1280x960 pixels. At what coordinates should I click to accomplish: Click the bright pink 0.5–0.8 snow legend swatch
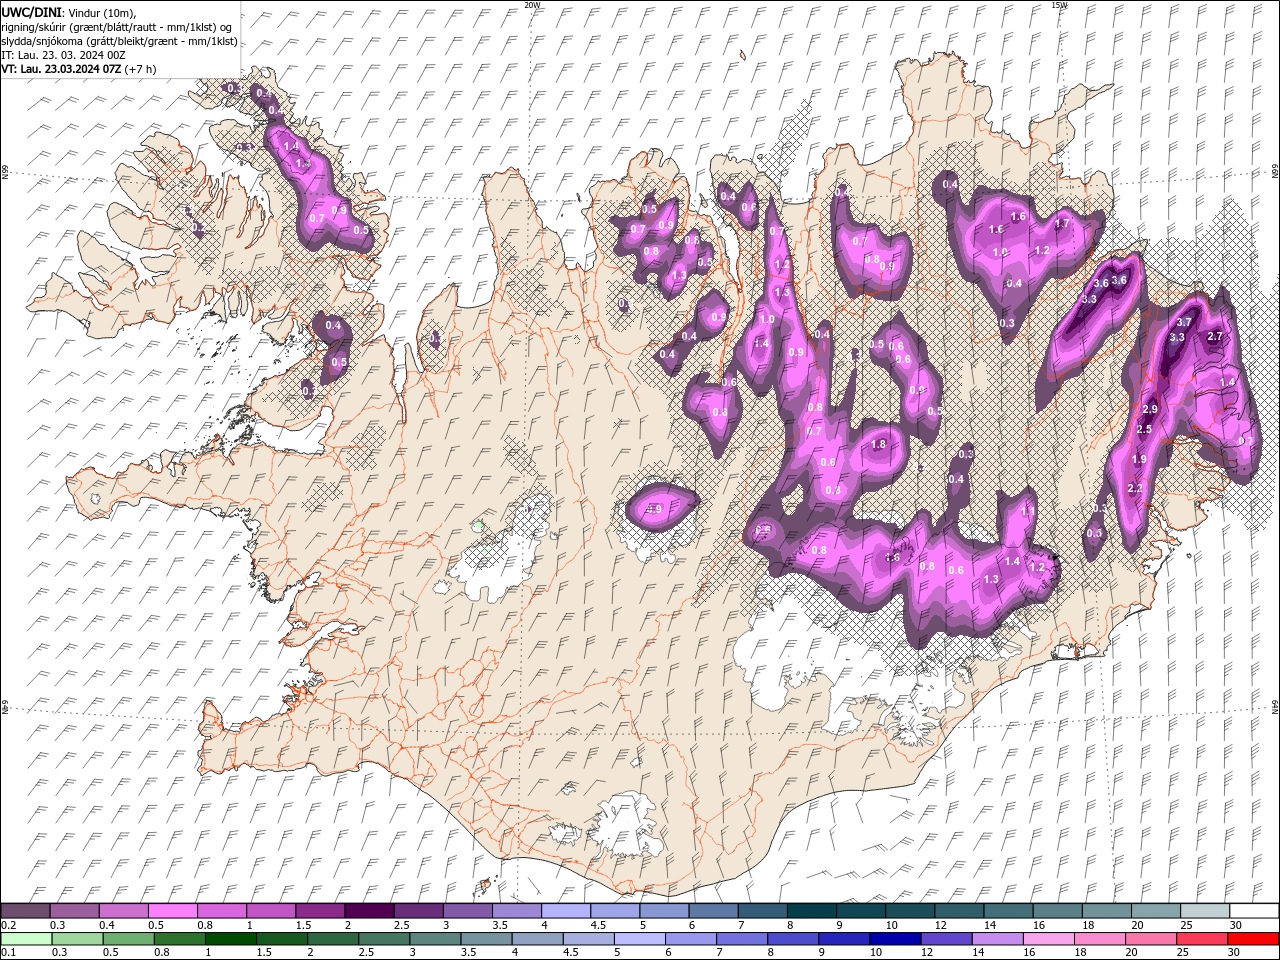click(173, 911)
